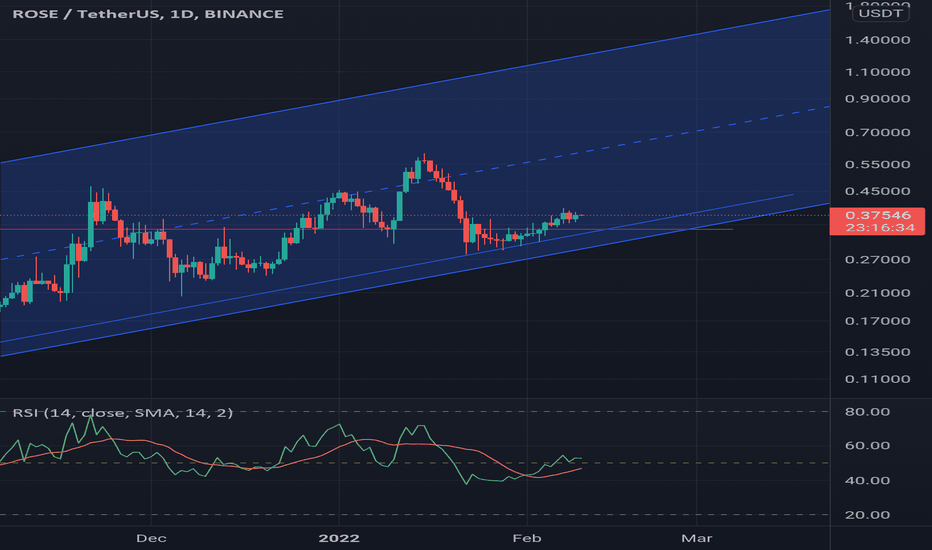Click the RSI 60.00 scale label

click(x=867, y=445)
